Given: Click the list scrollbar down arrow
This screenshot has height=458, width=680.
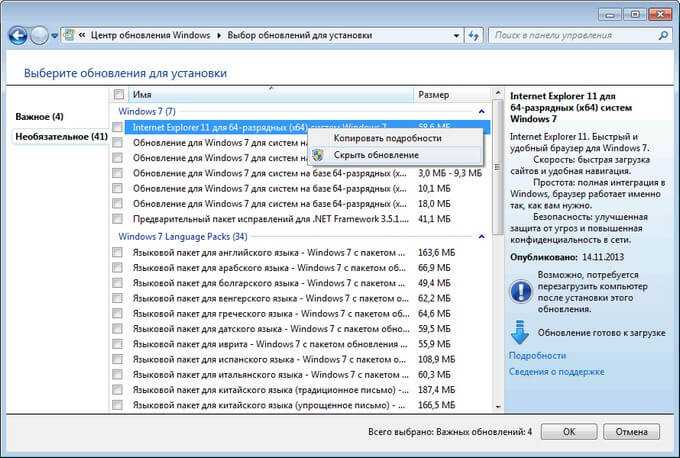Looking at the screenshot, I should coord(498,406).
